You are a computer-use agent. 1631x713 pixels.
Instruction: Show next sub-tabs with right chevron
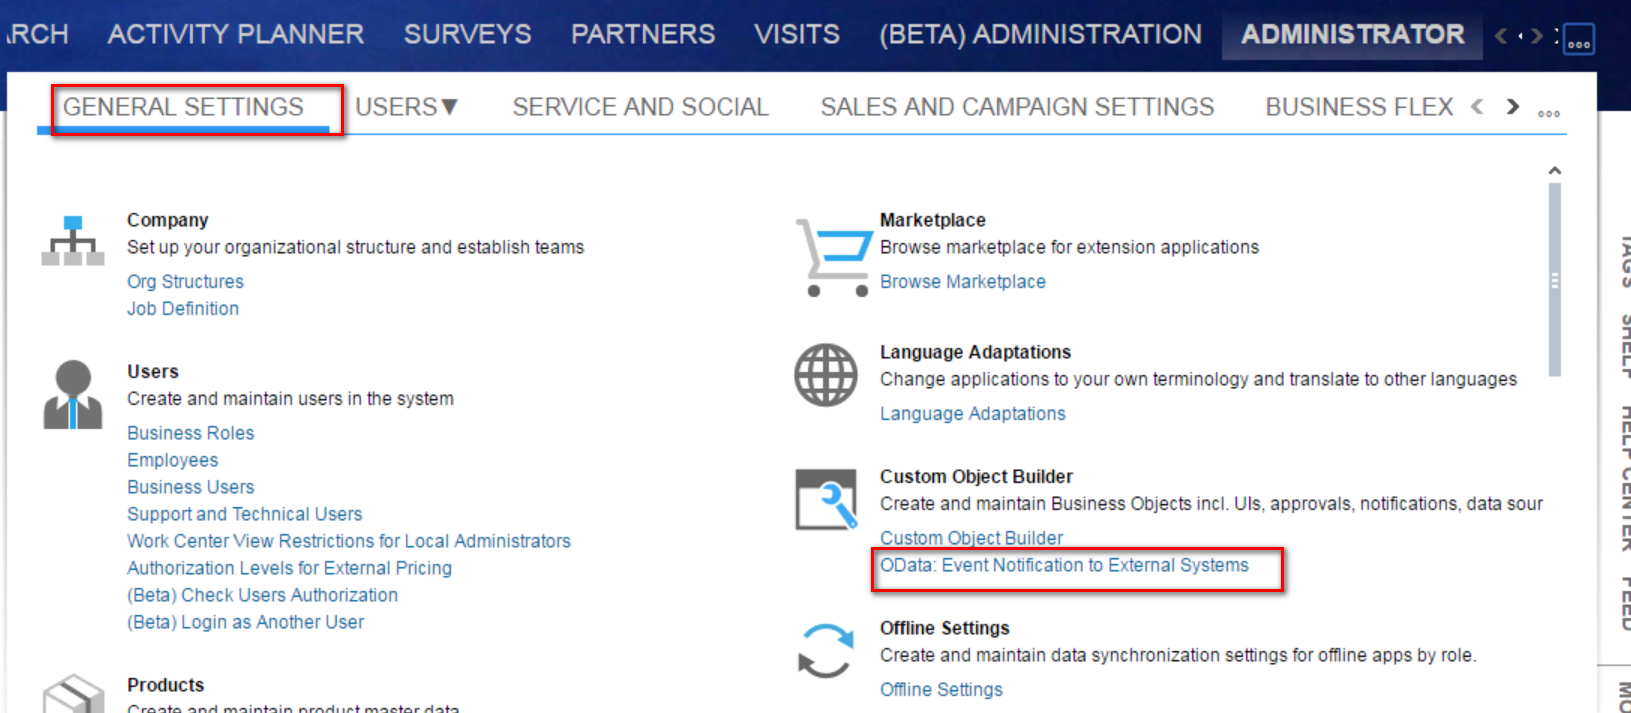click(x=1513, y=107)
